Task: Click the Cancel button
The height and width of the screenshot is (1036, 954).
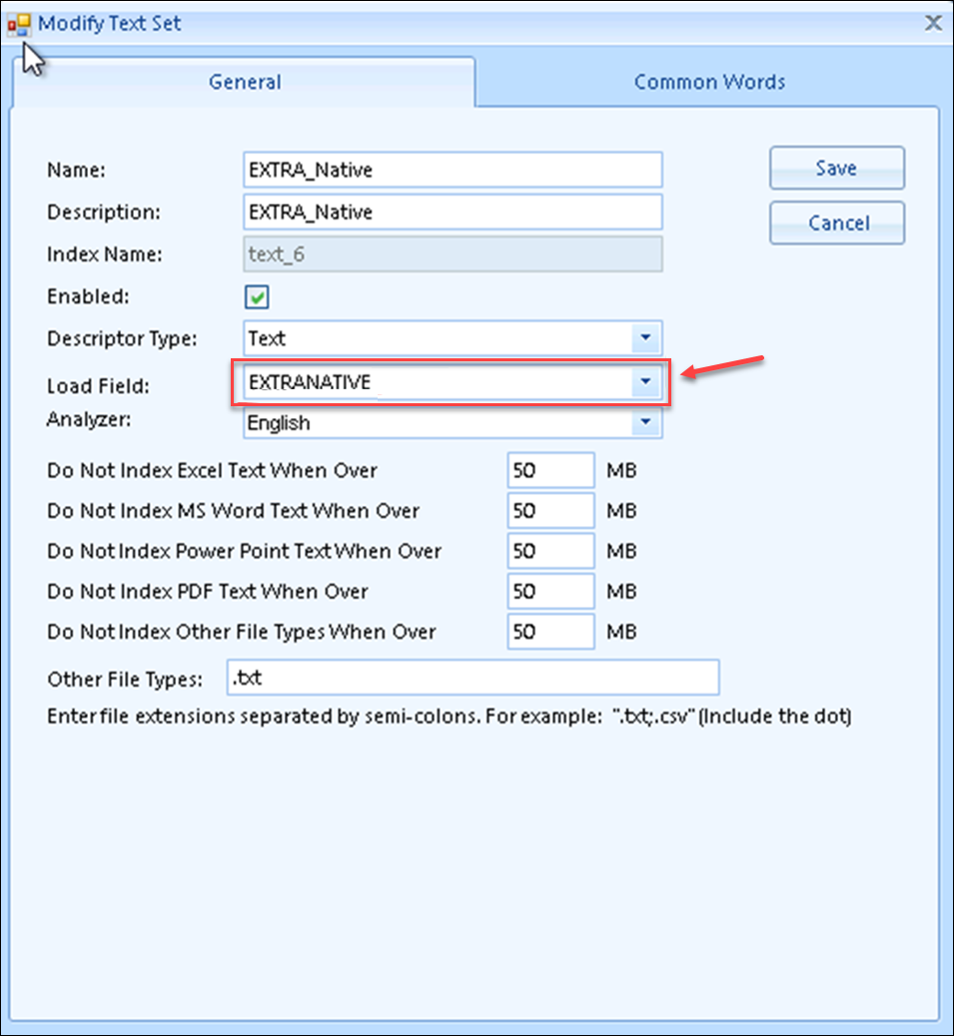Action: pos(836,222)
